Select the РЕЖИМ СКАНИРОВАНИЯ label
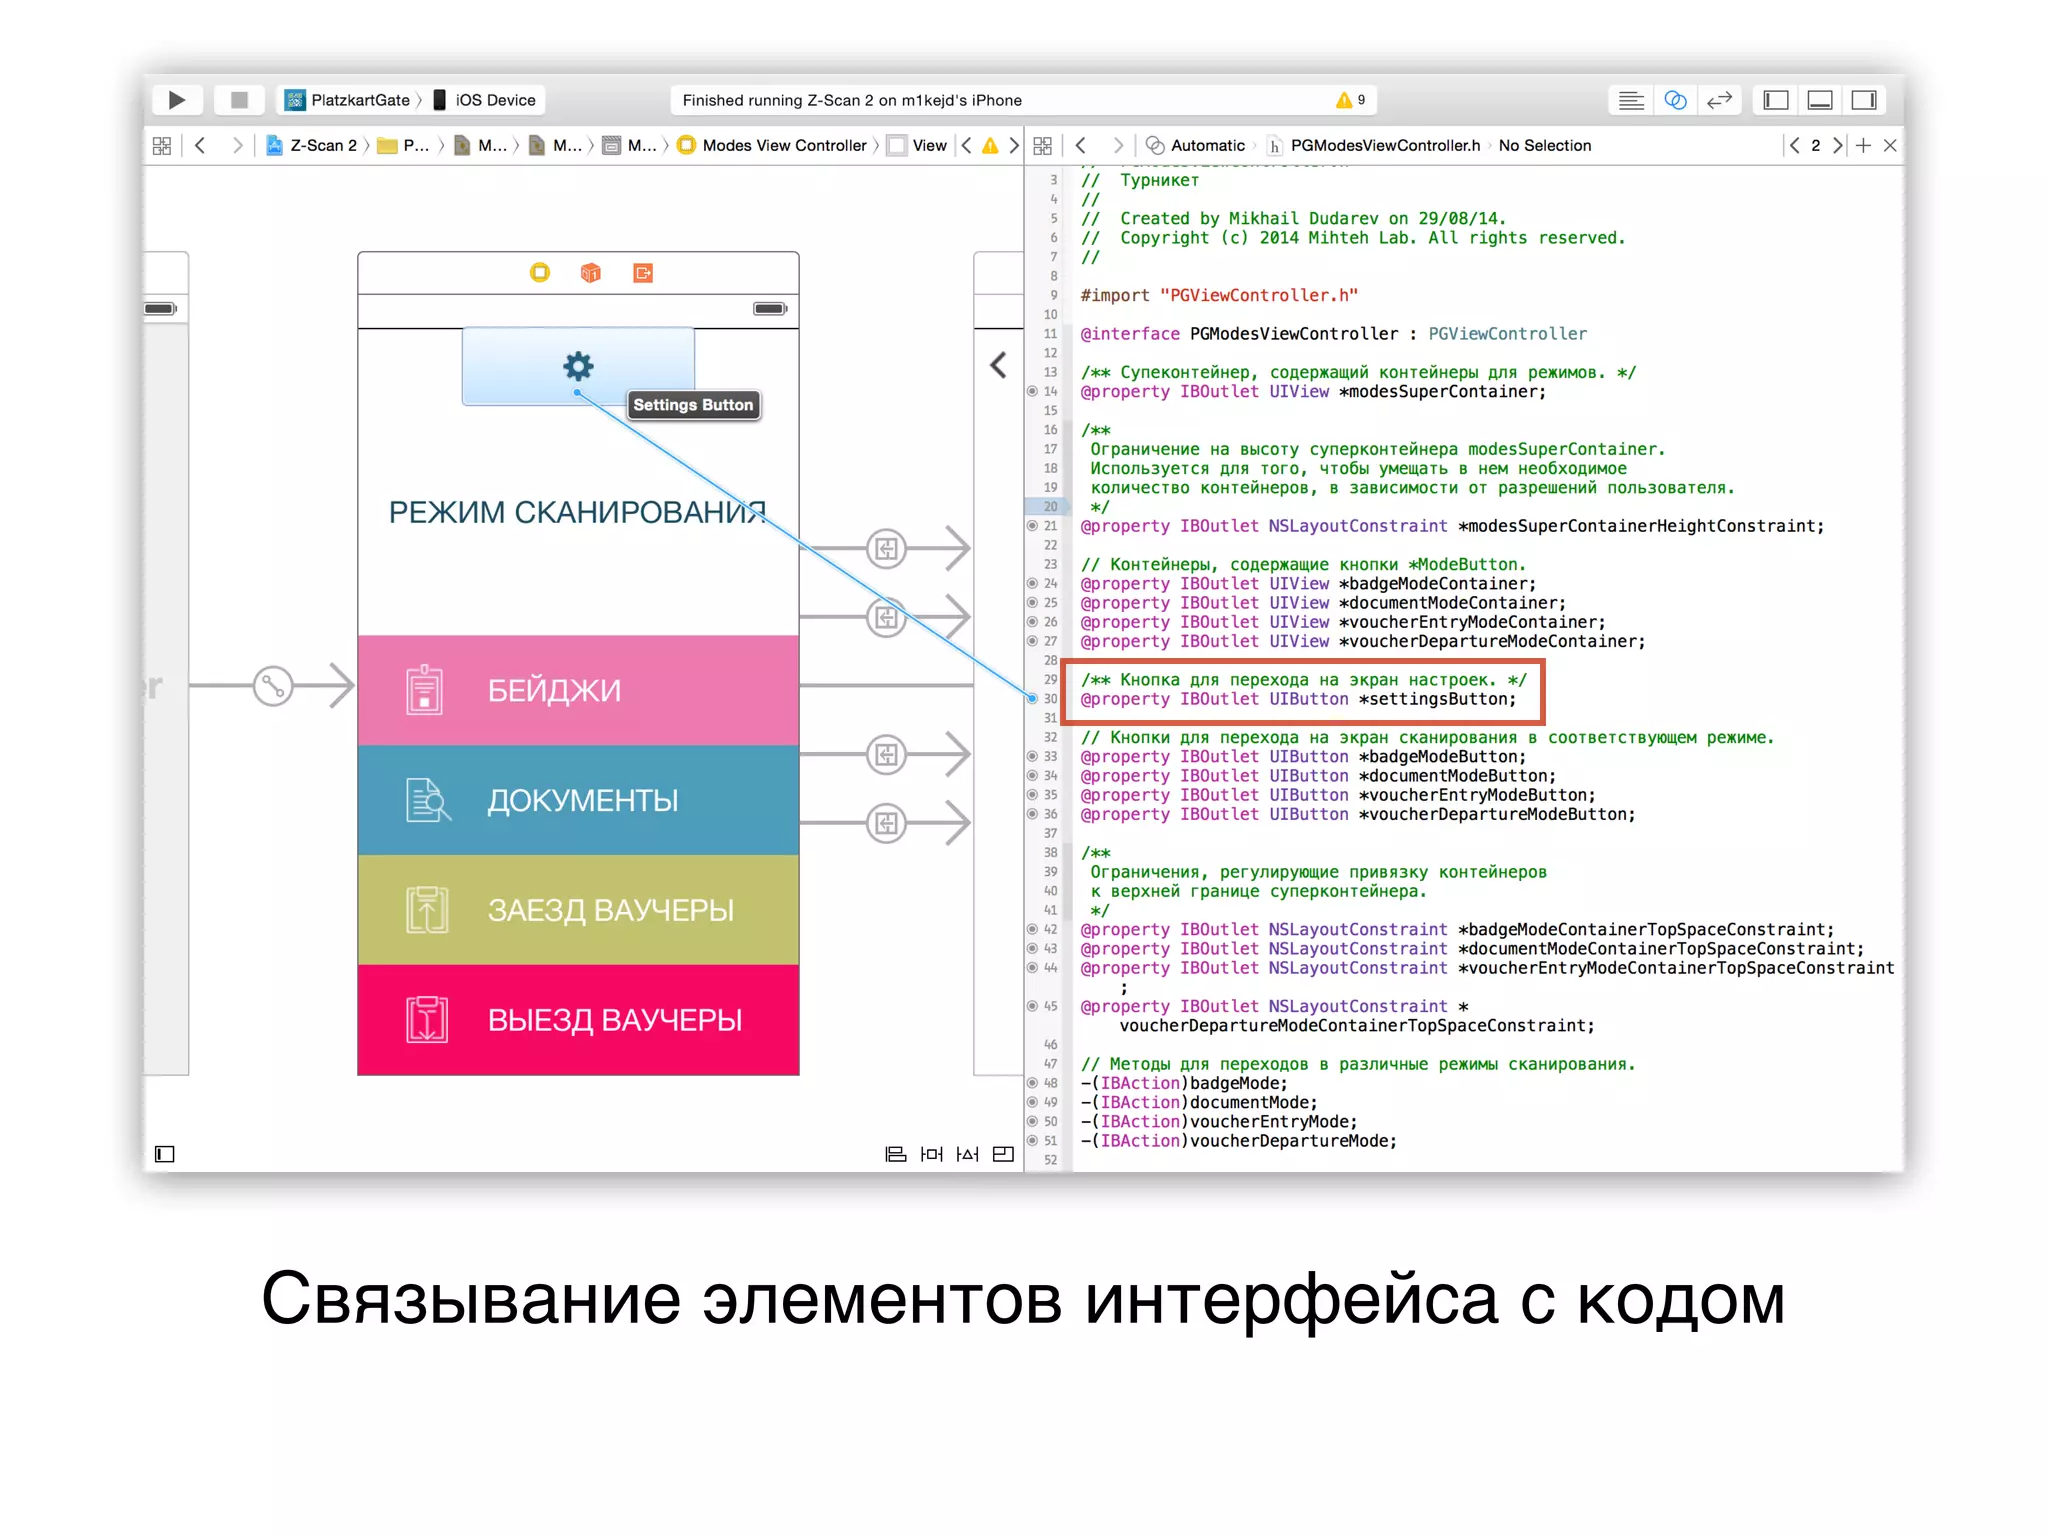Viewport: 2048px width, 1536px height. click(x=578, y=512)
